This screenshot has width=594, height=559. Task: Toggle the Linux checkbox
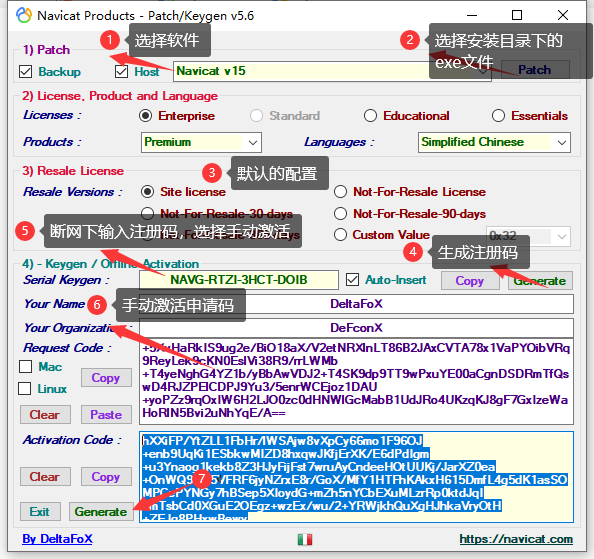coord(25,388)
